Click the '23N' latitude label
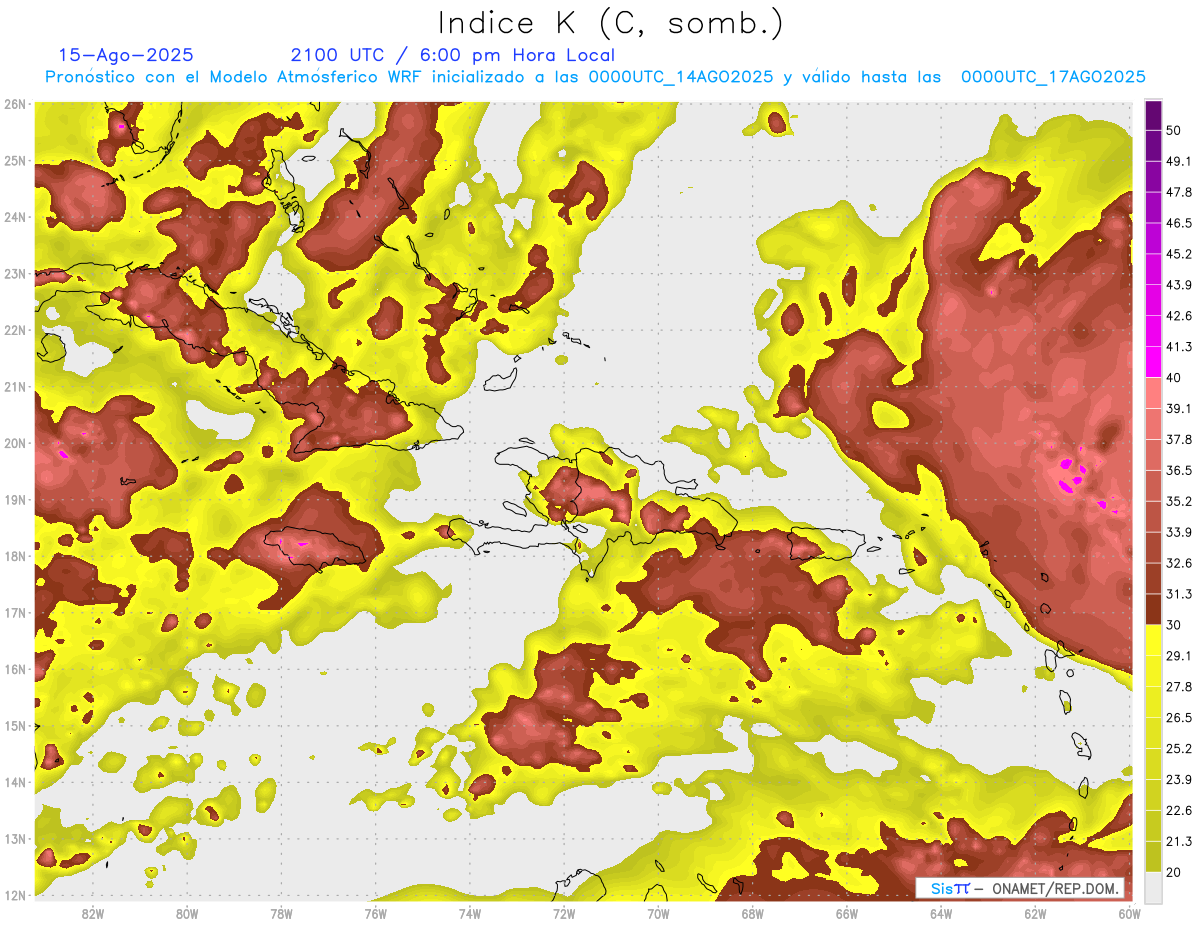The width and height of the screenshot is (1200, 927). point(15,274)
